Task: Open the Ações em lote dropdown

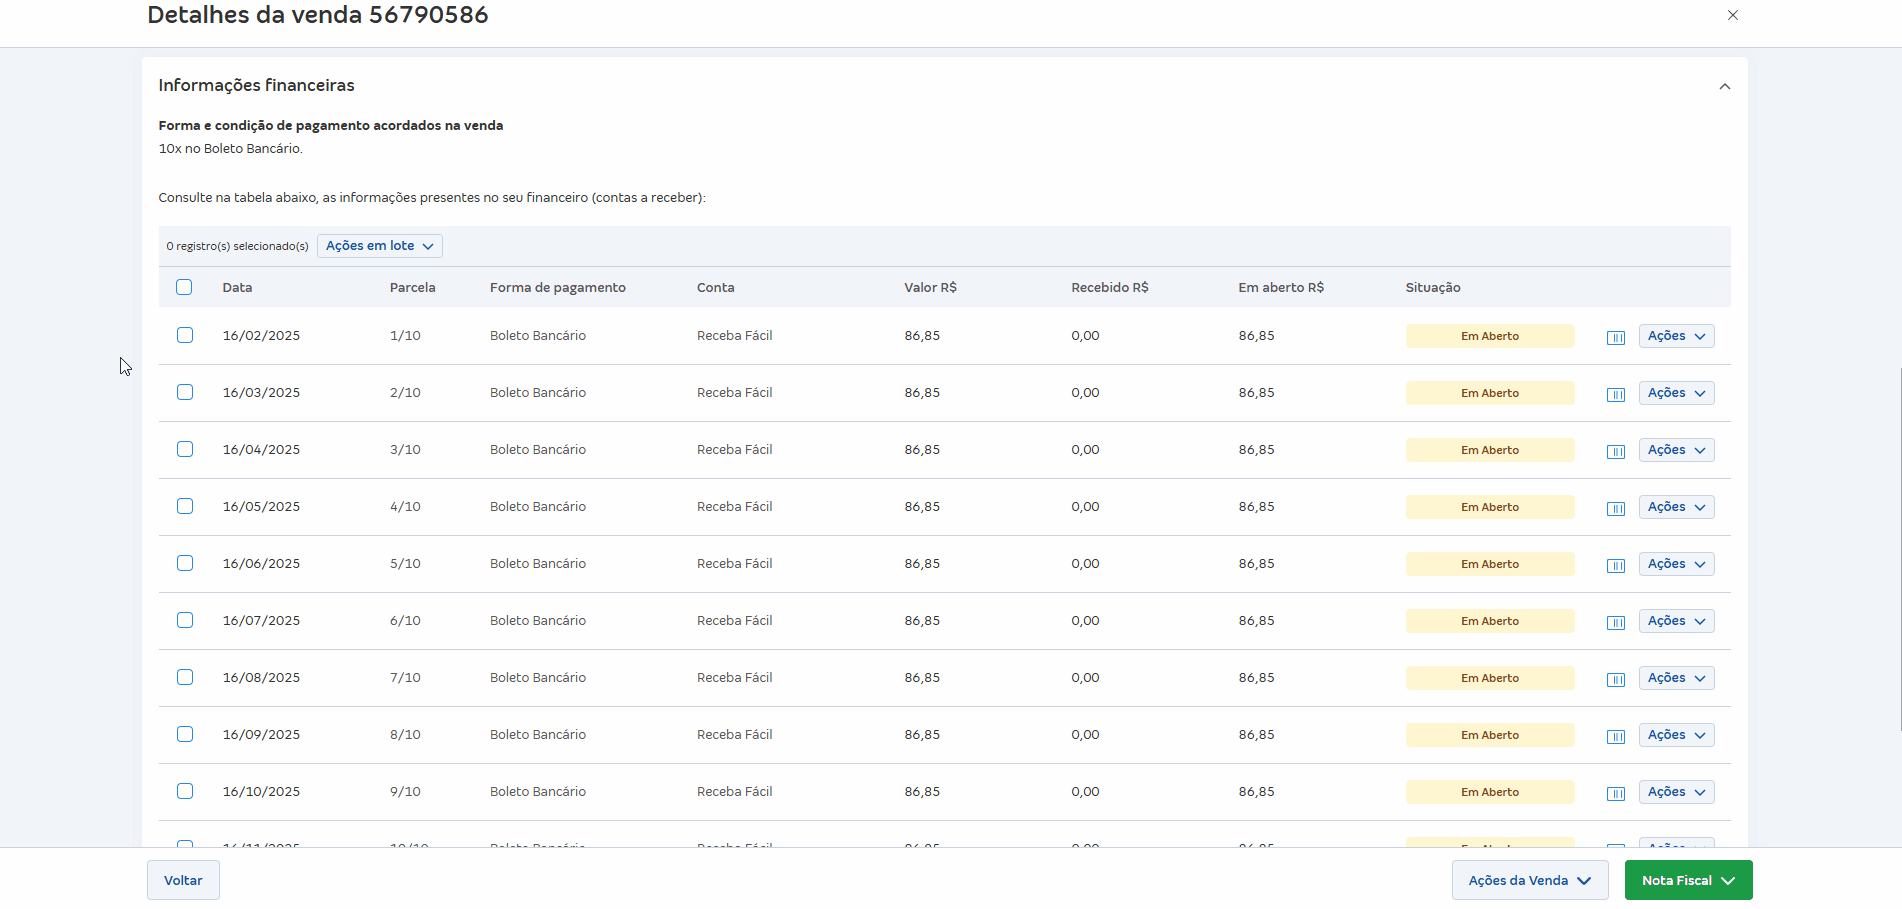Action: click(x=379, y=246)
